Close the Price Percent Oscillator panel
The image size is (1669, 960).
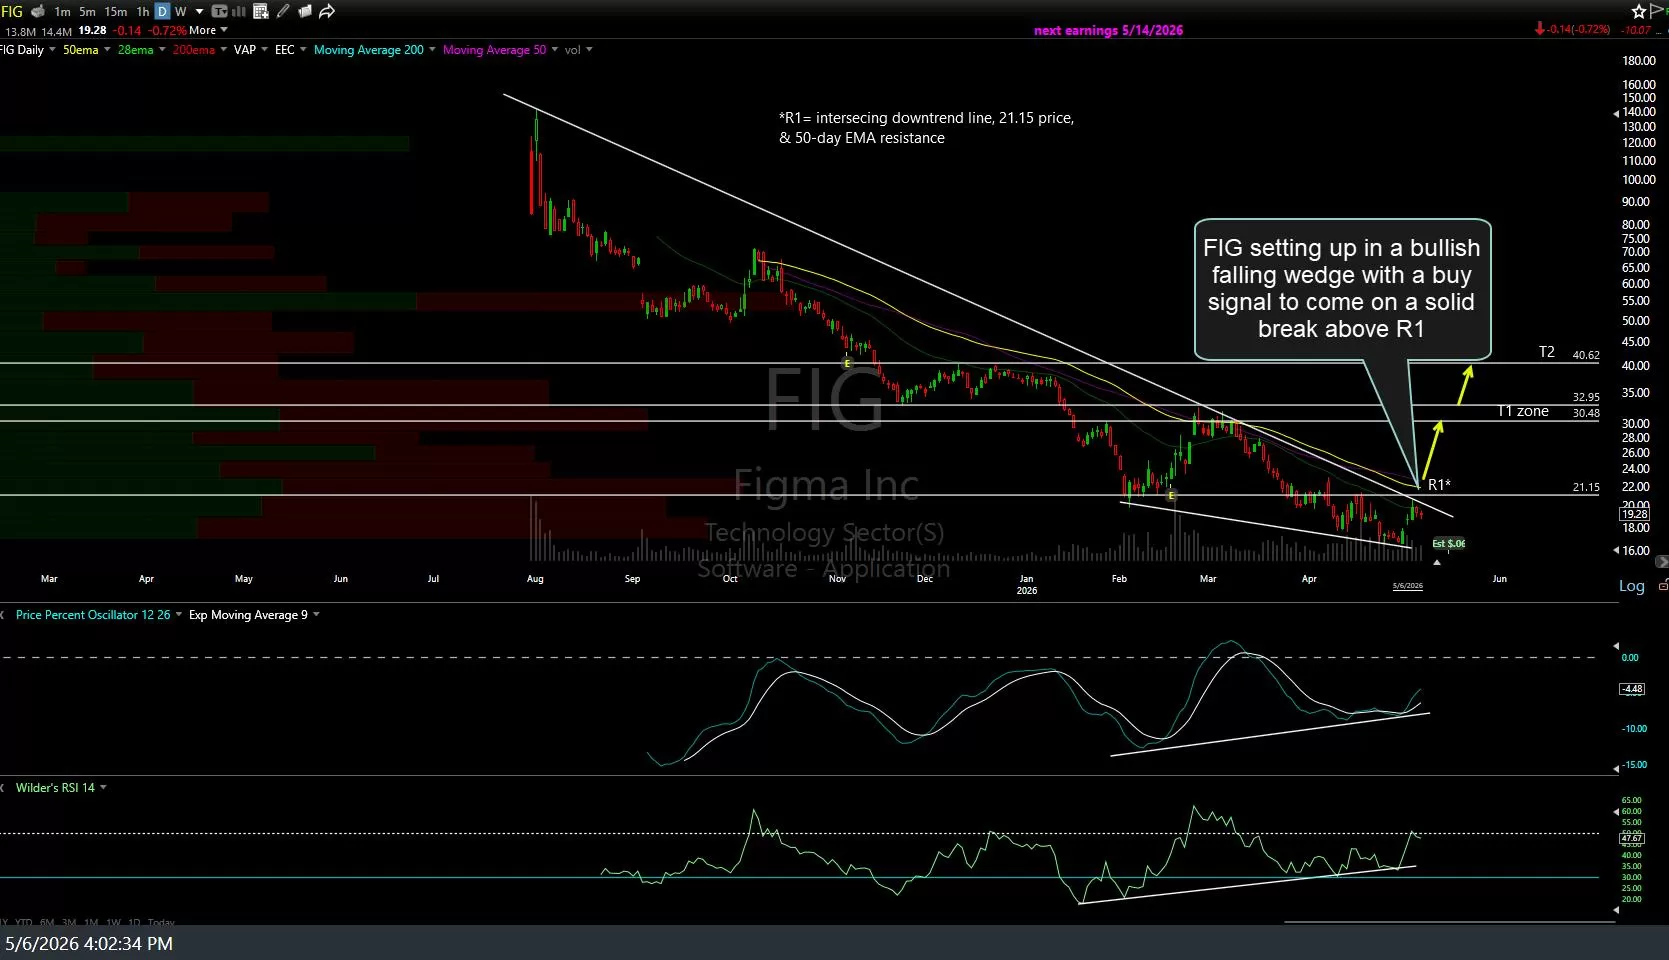(4, 615)
